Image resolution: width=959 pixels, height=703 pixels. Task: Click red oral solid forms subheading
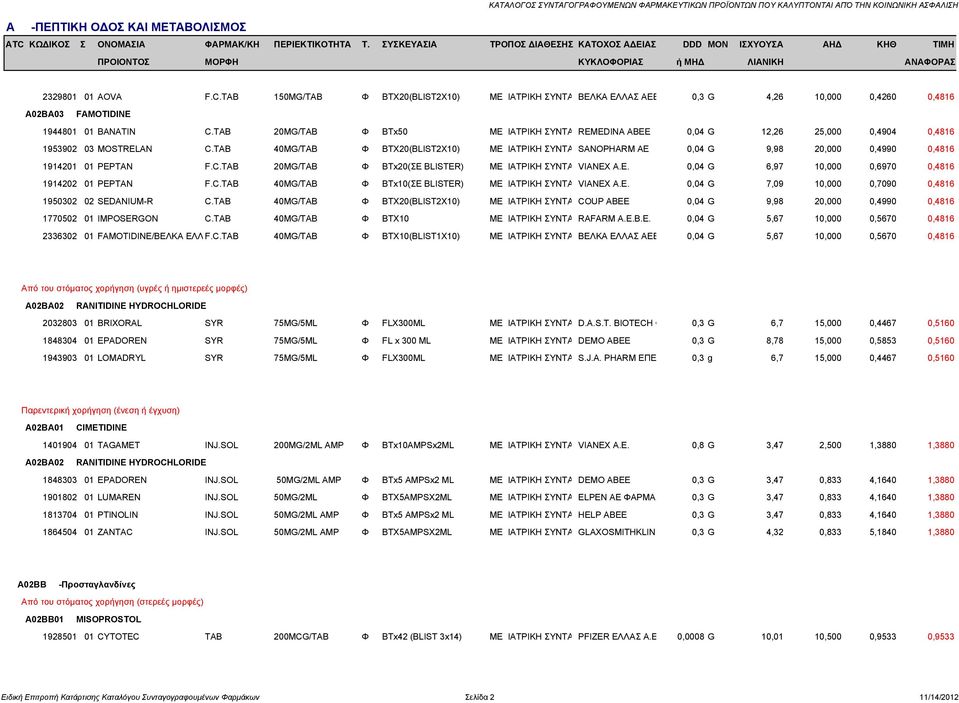click(x=112, y=602)
